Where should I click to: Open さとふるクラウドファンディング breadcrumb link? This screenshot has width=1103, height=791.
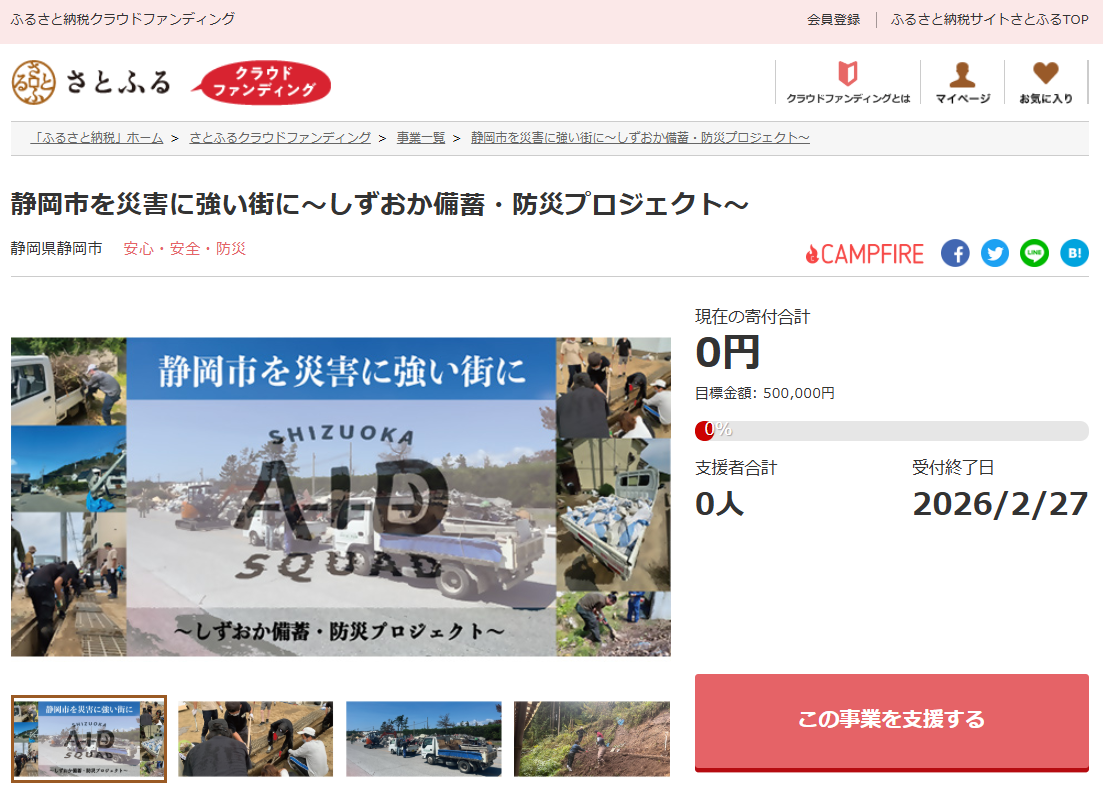[280, 138]
